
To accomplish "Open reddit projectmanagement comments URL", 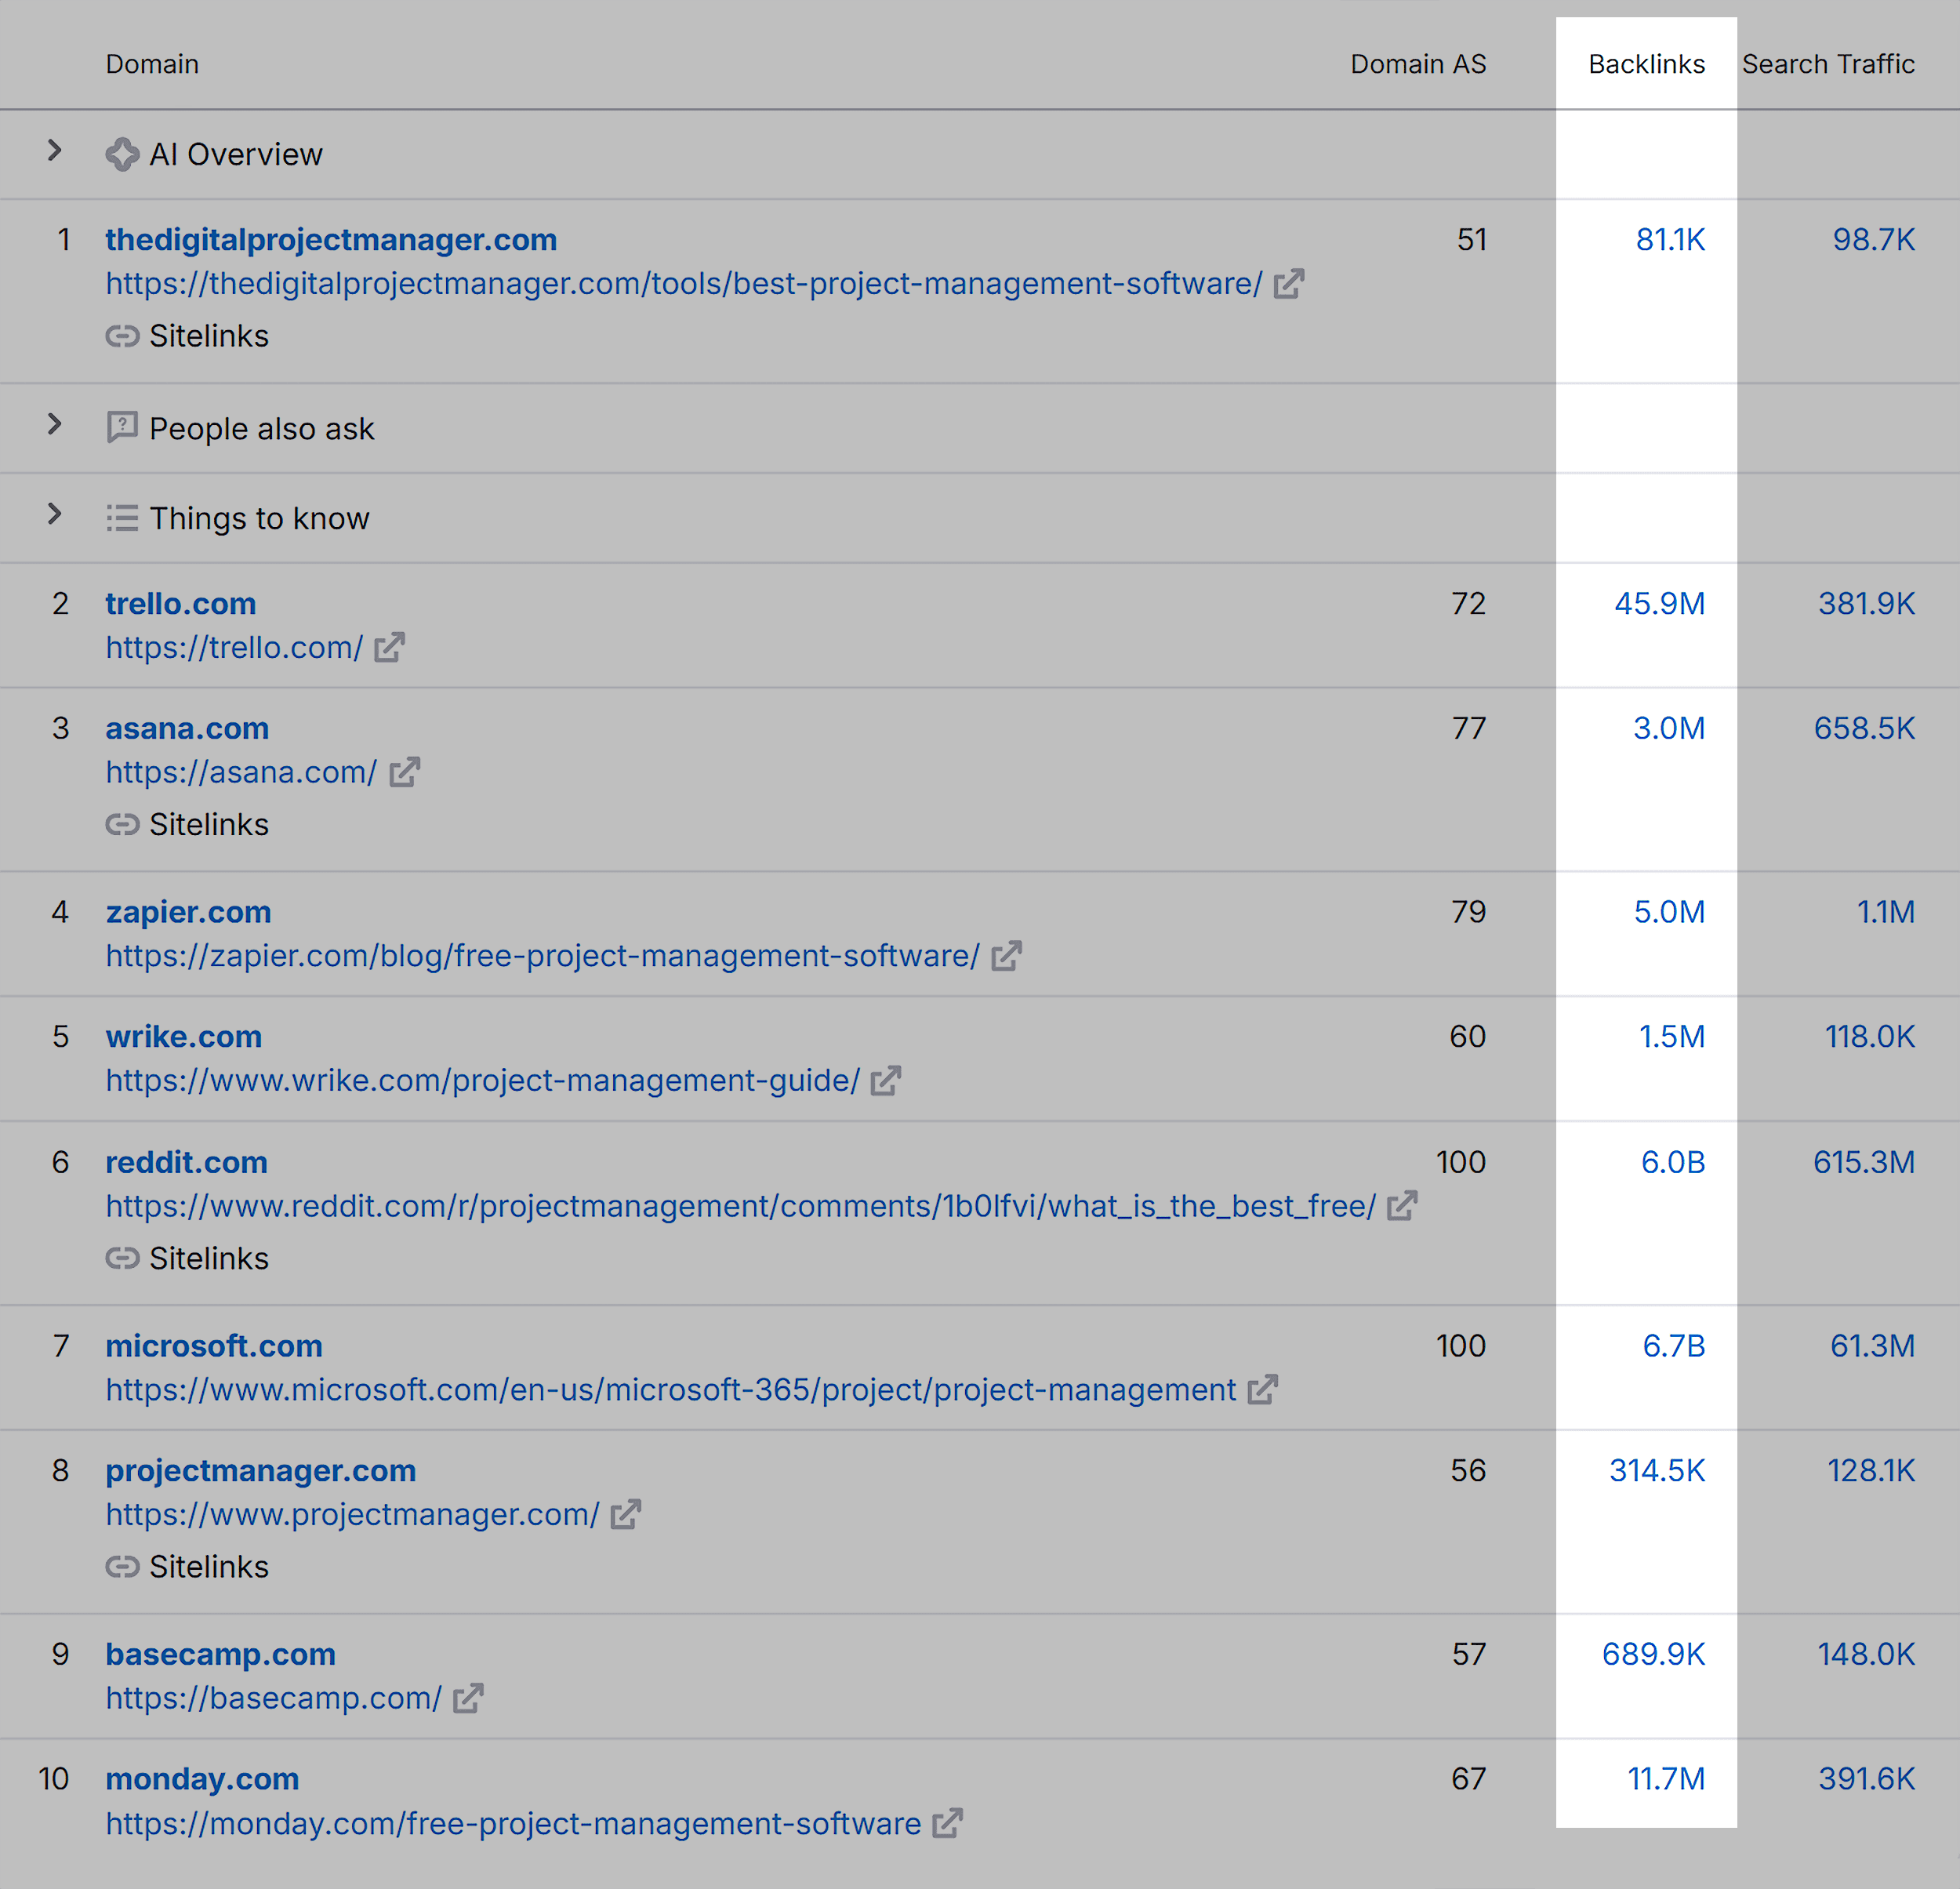I will (x=740, y=1206).
